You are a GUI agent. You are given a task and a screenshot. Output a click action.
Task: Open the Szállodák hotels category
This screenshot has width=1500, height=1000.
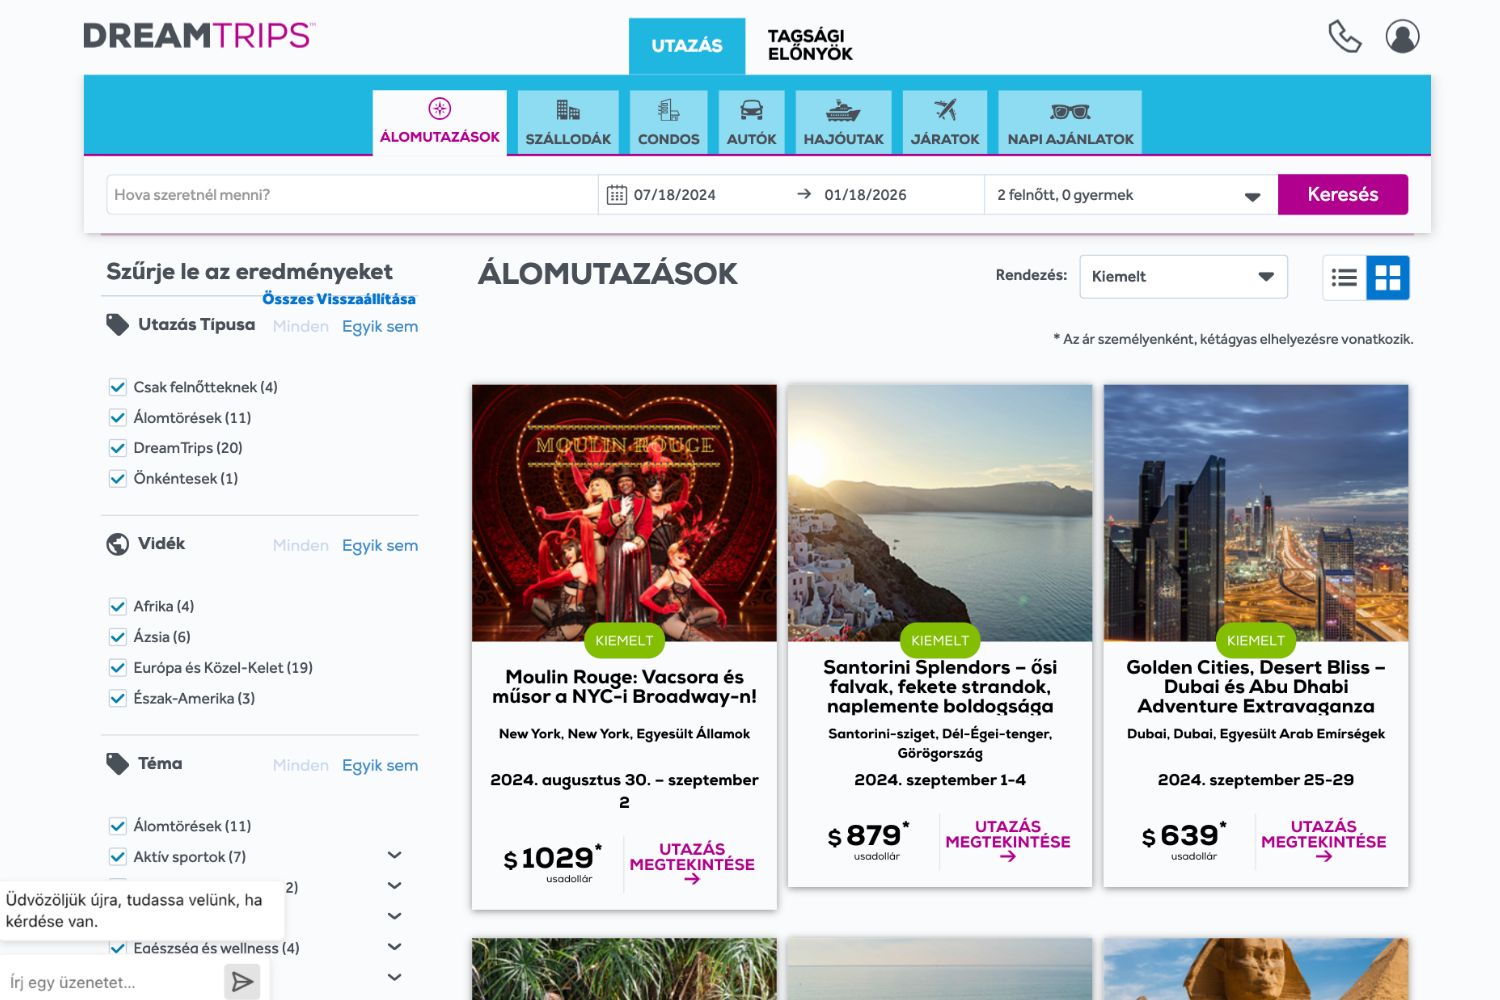click(568, 122)
